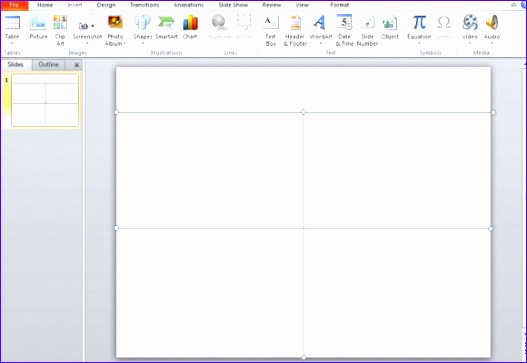Insert a SmartArt graphic
527x363 pixels.
pyautogui.click(x=166, y=28)
